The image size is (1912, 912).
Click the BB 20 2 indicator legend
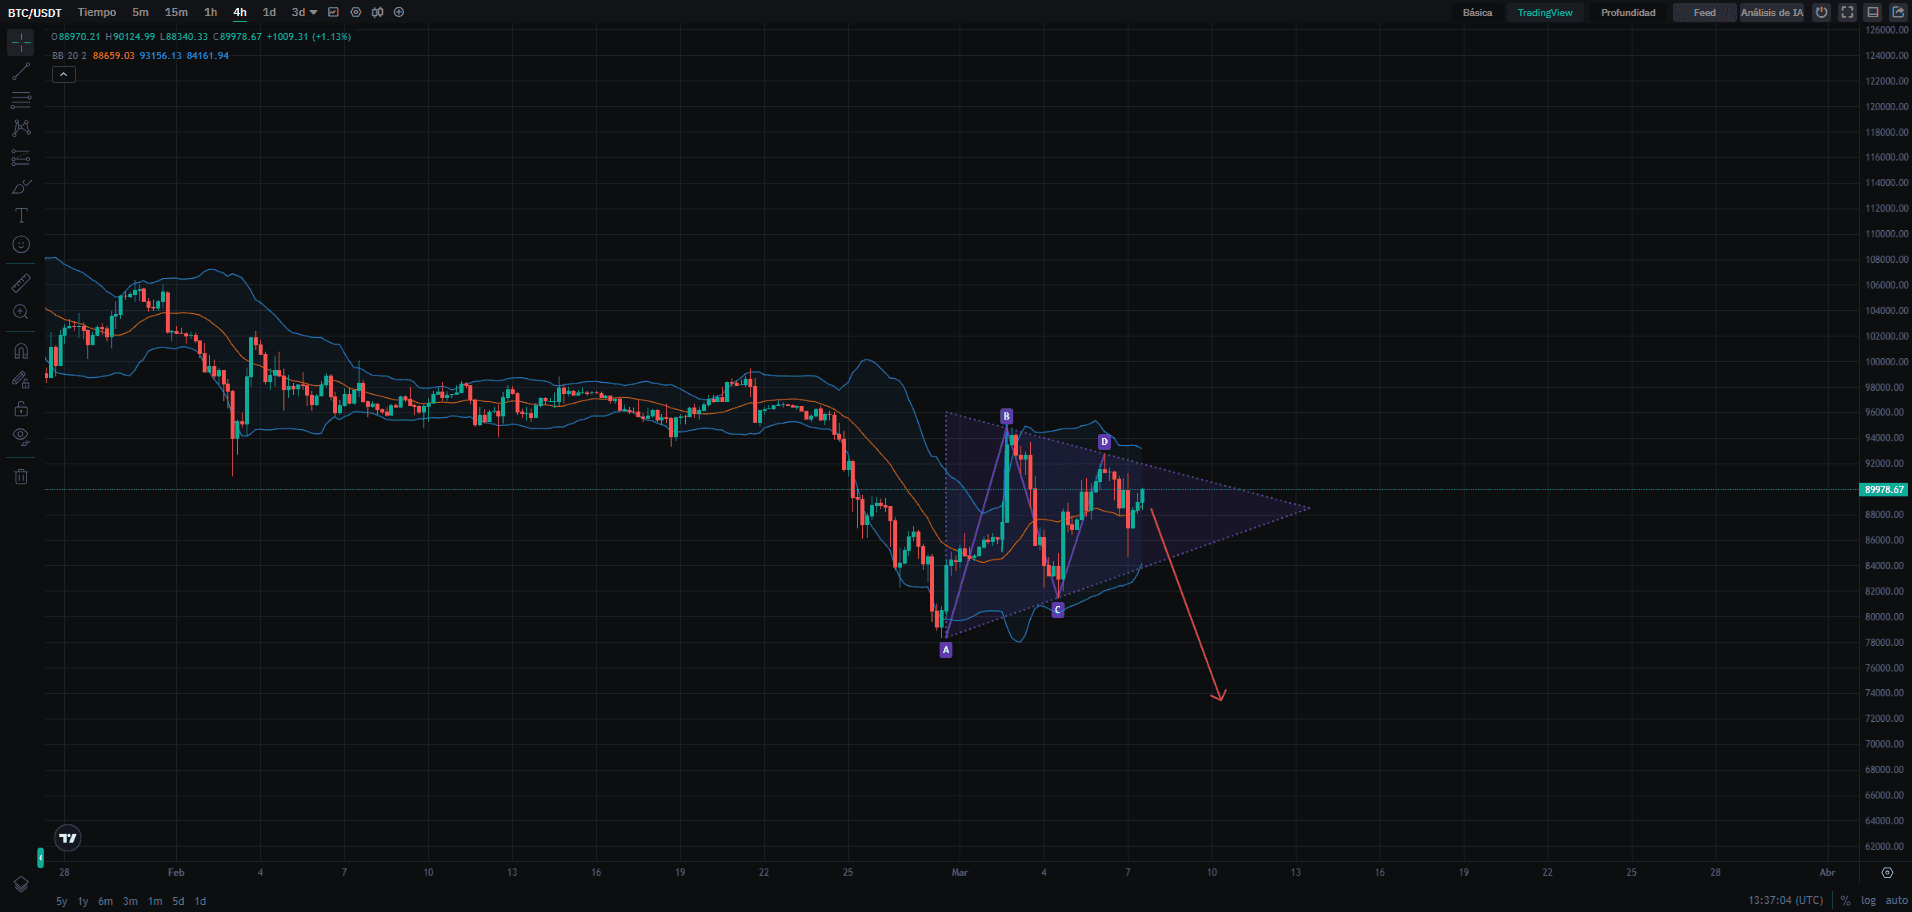[x=140, y=56]
